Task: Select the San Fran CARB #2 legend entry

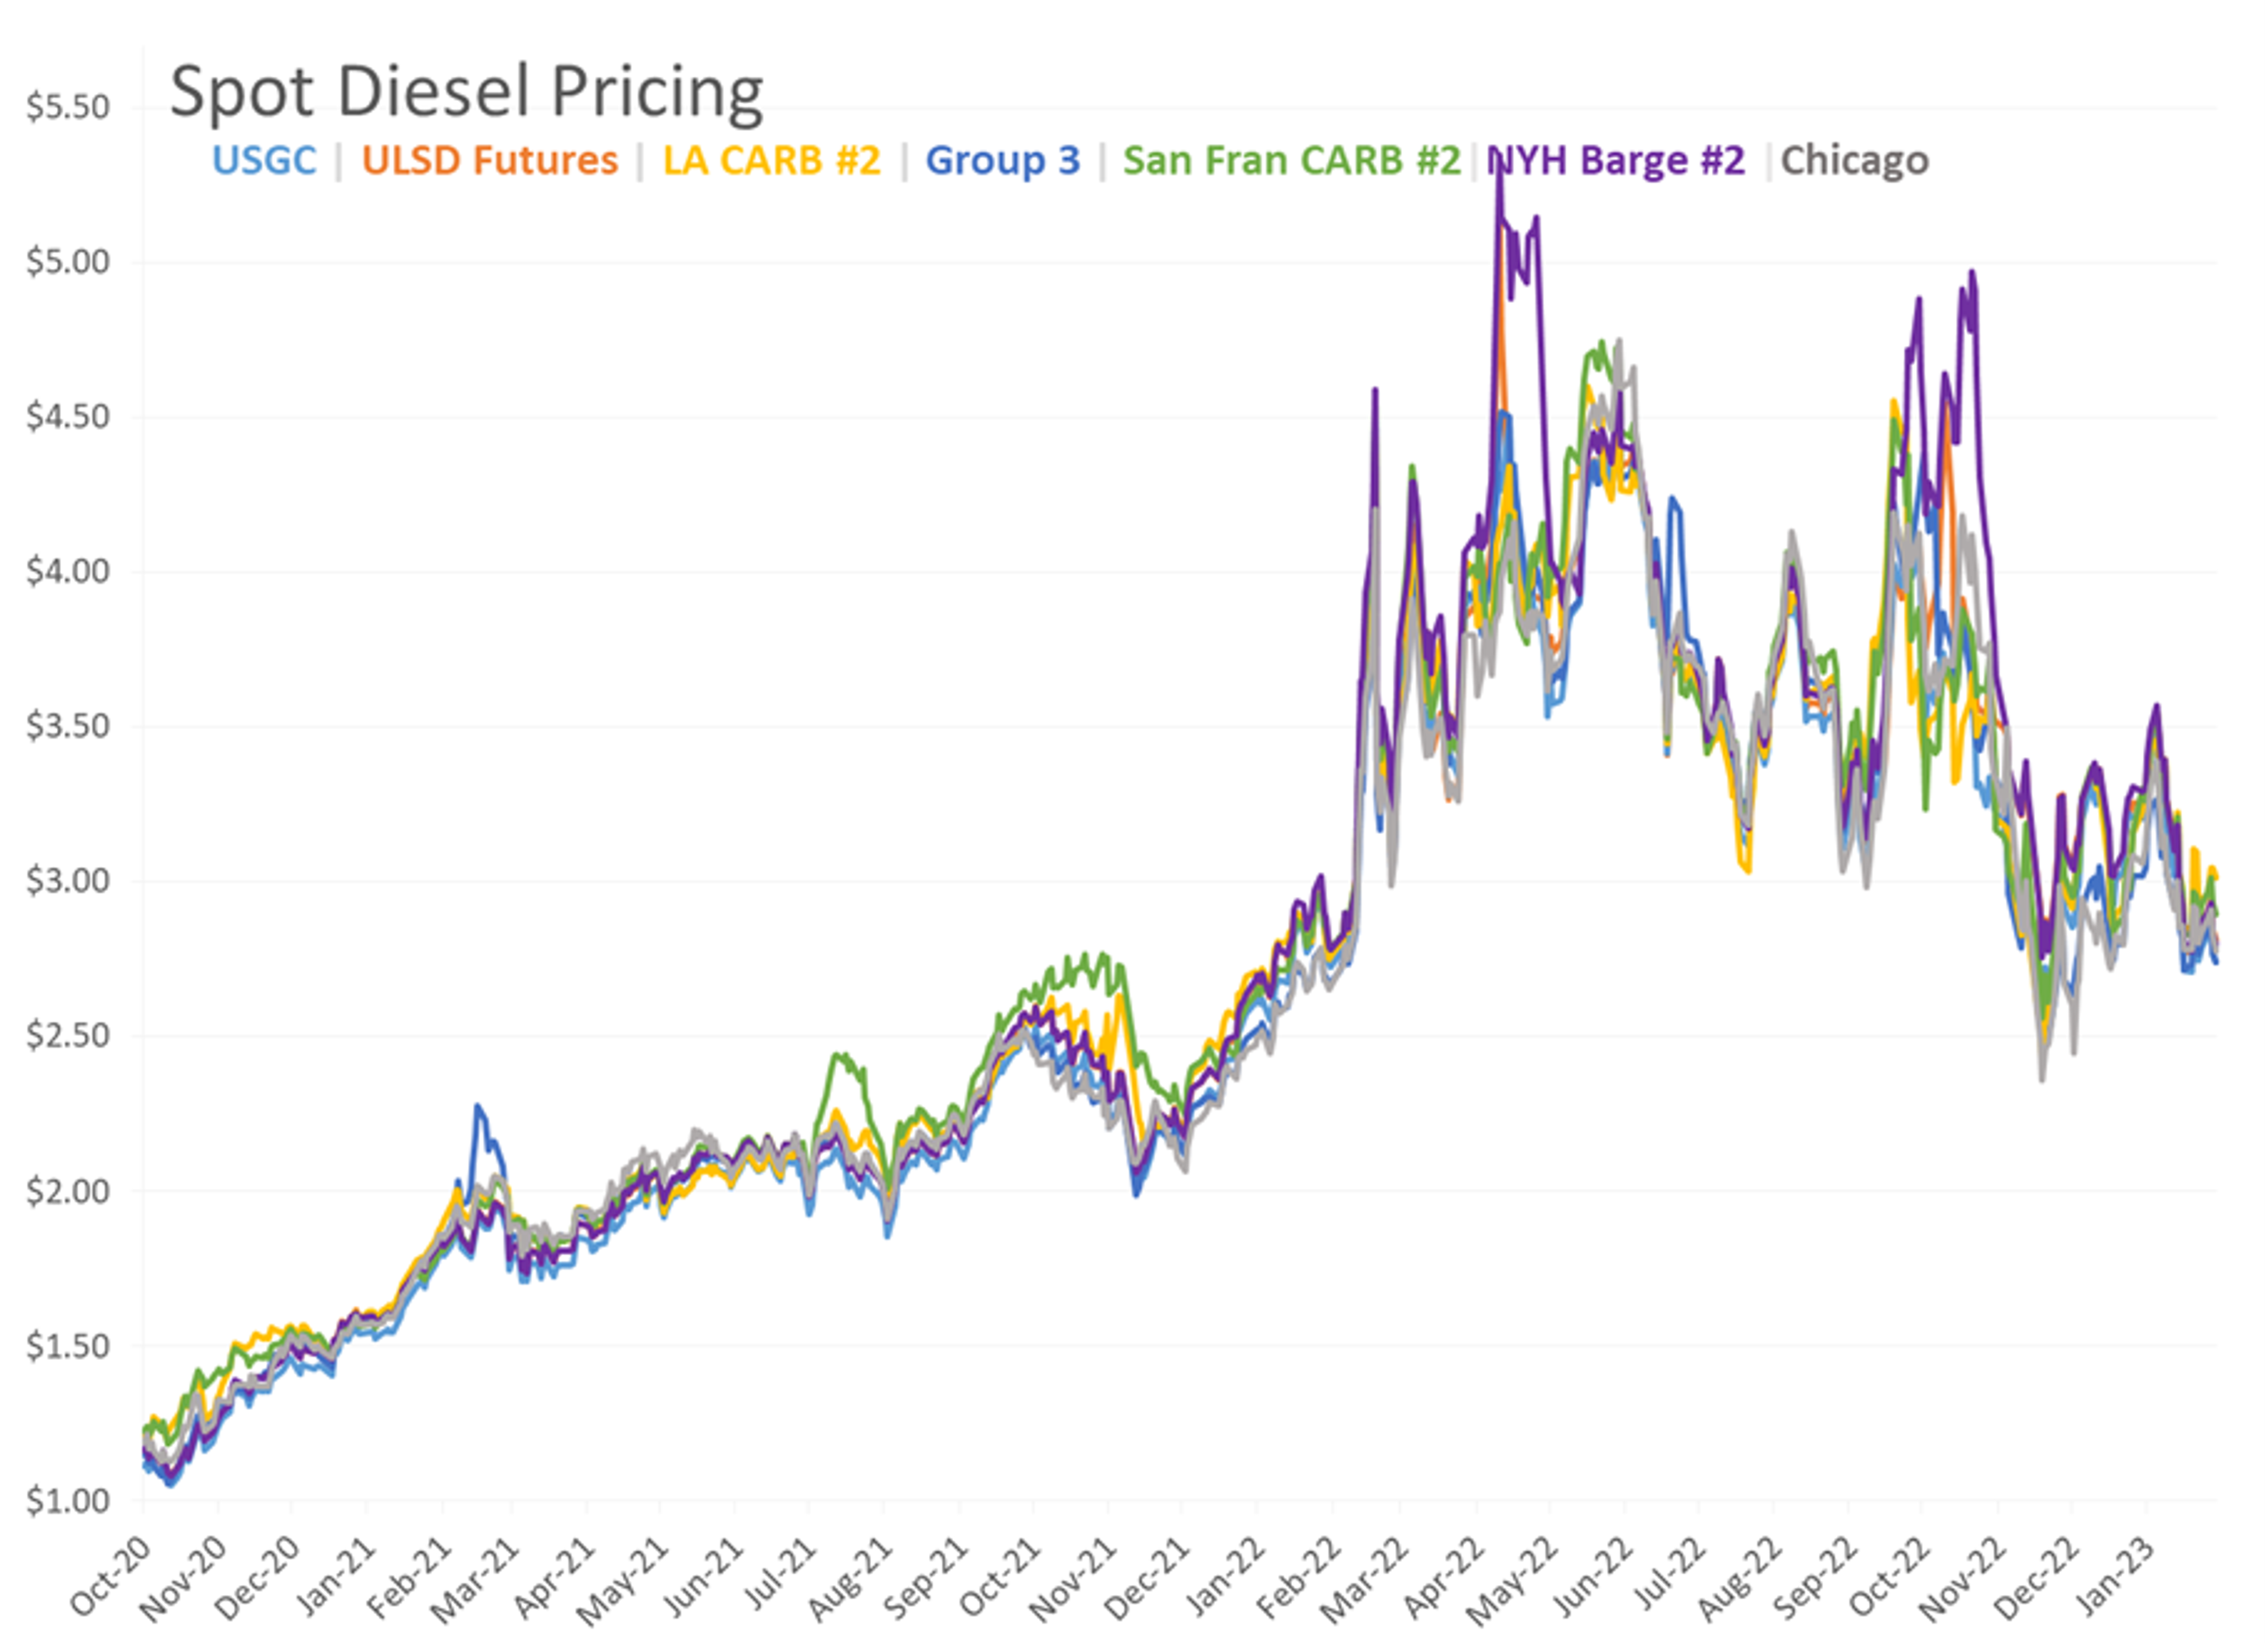Action: click(x=1292, y=161)
